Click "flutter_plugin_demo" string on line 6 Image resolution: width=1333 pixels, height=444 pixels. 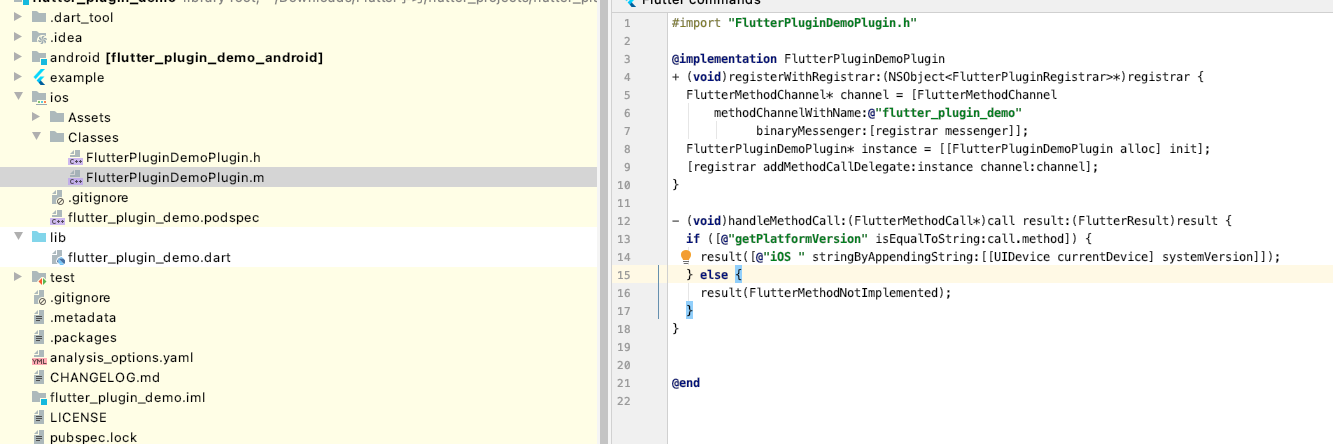pos(948,112)
